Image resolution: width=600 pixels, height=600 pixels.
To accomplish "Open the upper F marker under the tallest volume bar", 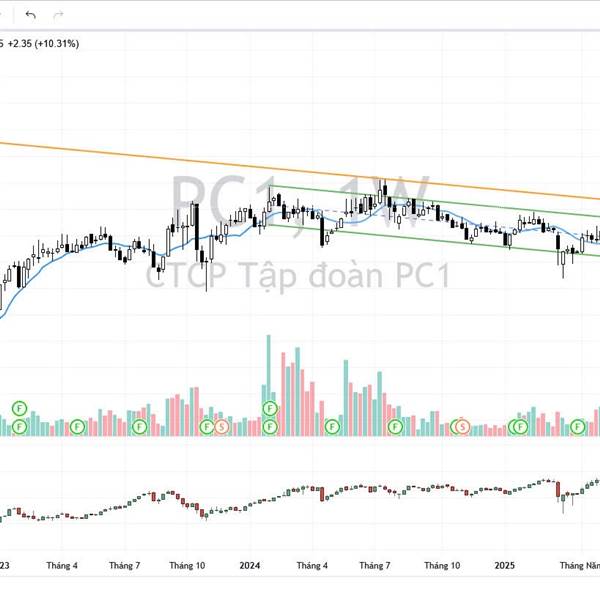I will pyautogui.click(x=270, y=409).
